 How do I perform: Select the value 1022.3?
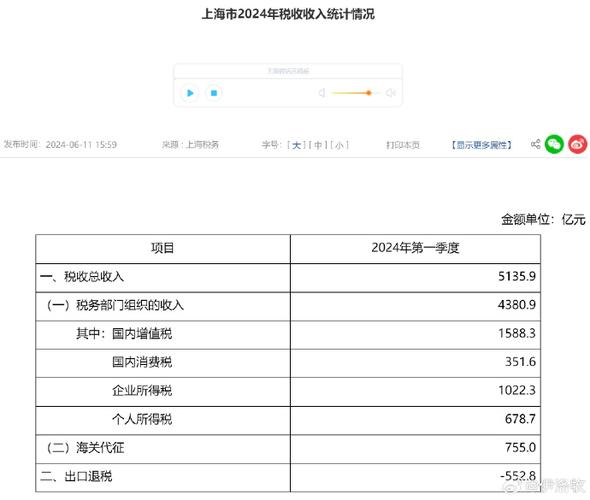517,390
